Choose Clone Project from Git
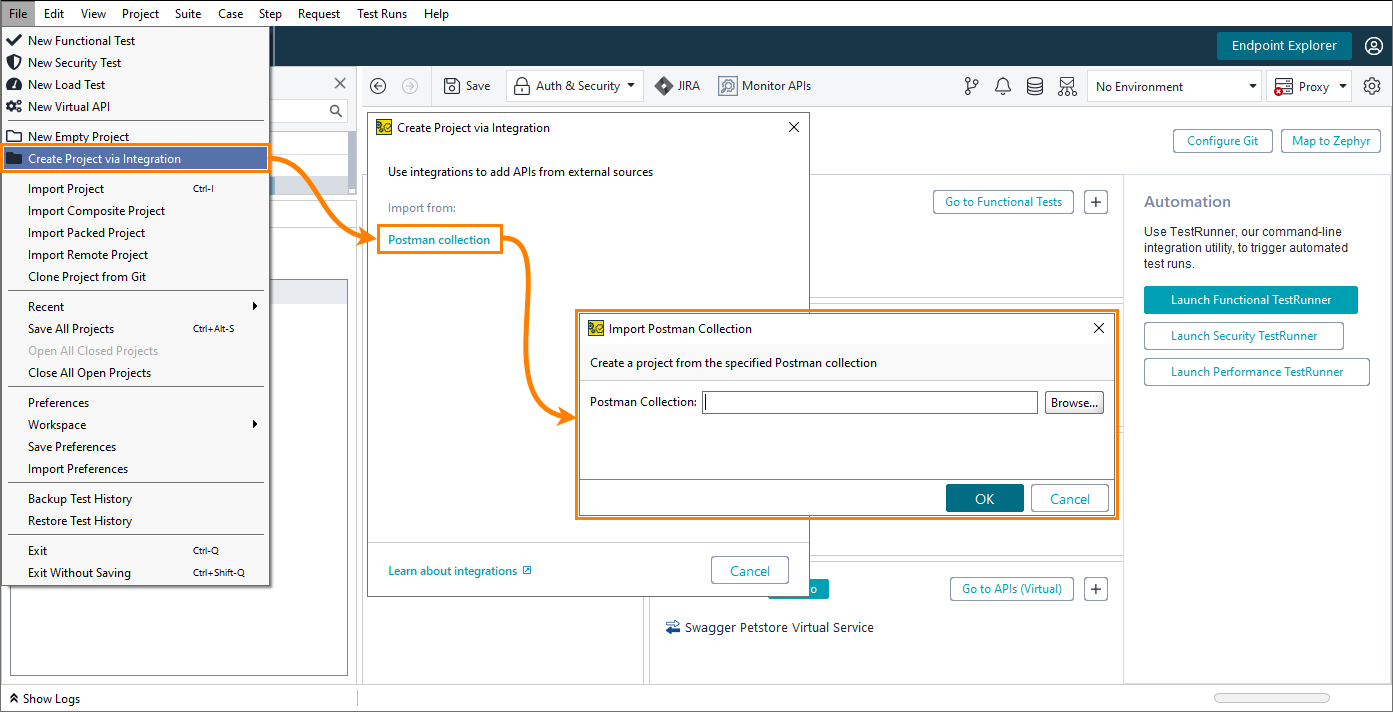Screen dimensions: 1393x712 (135, 277)
